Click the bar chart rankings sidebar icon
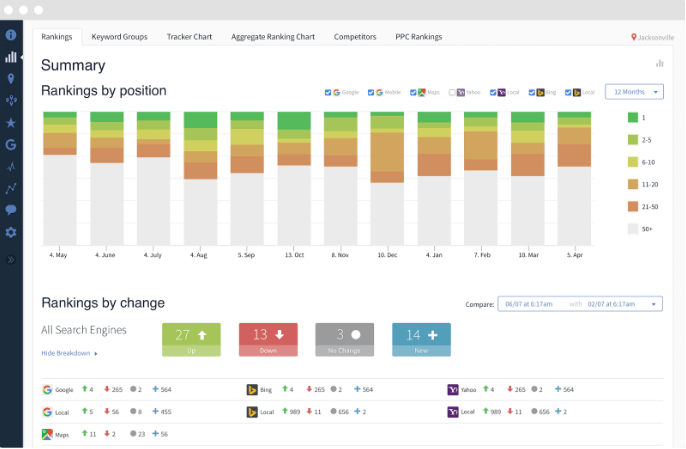686x449 pixels. pos(11,57)
